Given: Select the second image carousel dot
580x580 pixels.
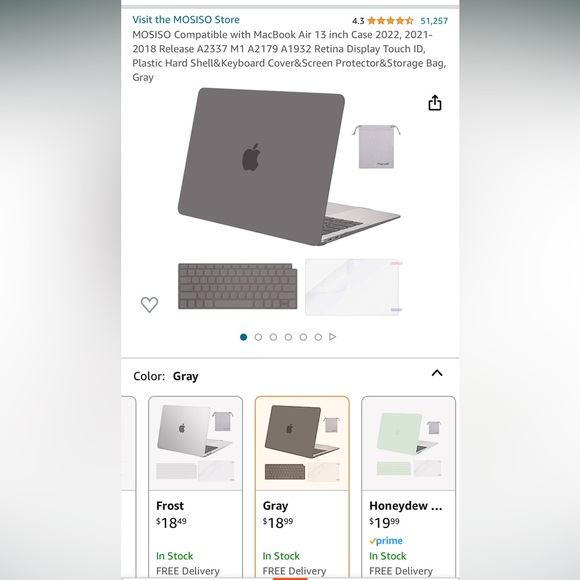Looking at the screenshot, I should pos(258,337).
